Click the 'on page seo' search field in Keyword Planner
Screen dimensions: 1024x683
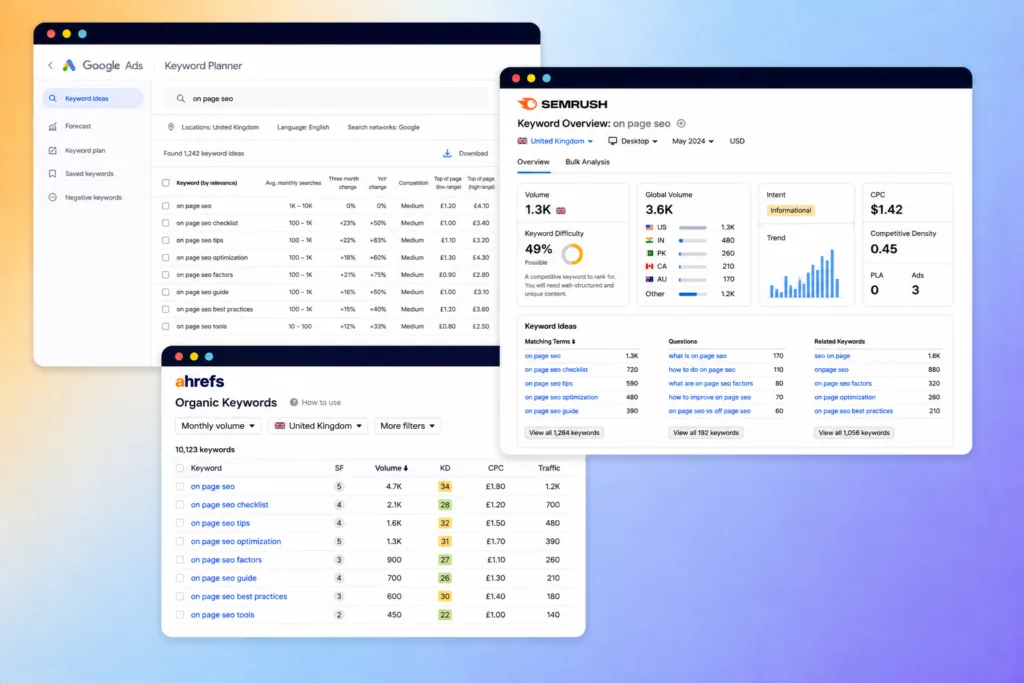pos(327,99)
